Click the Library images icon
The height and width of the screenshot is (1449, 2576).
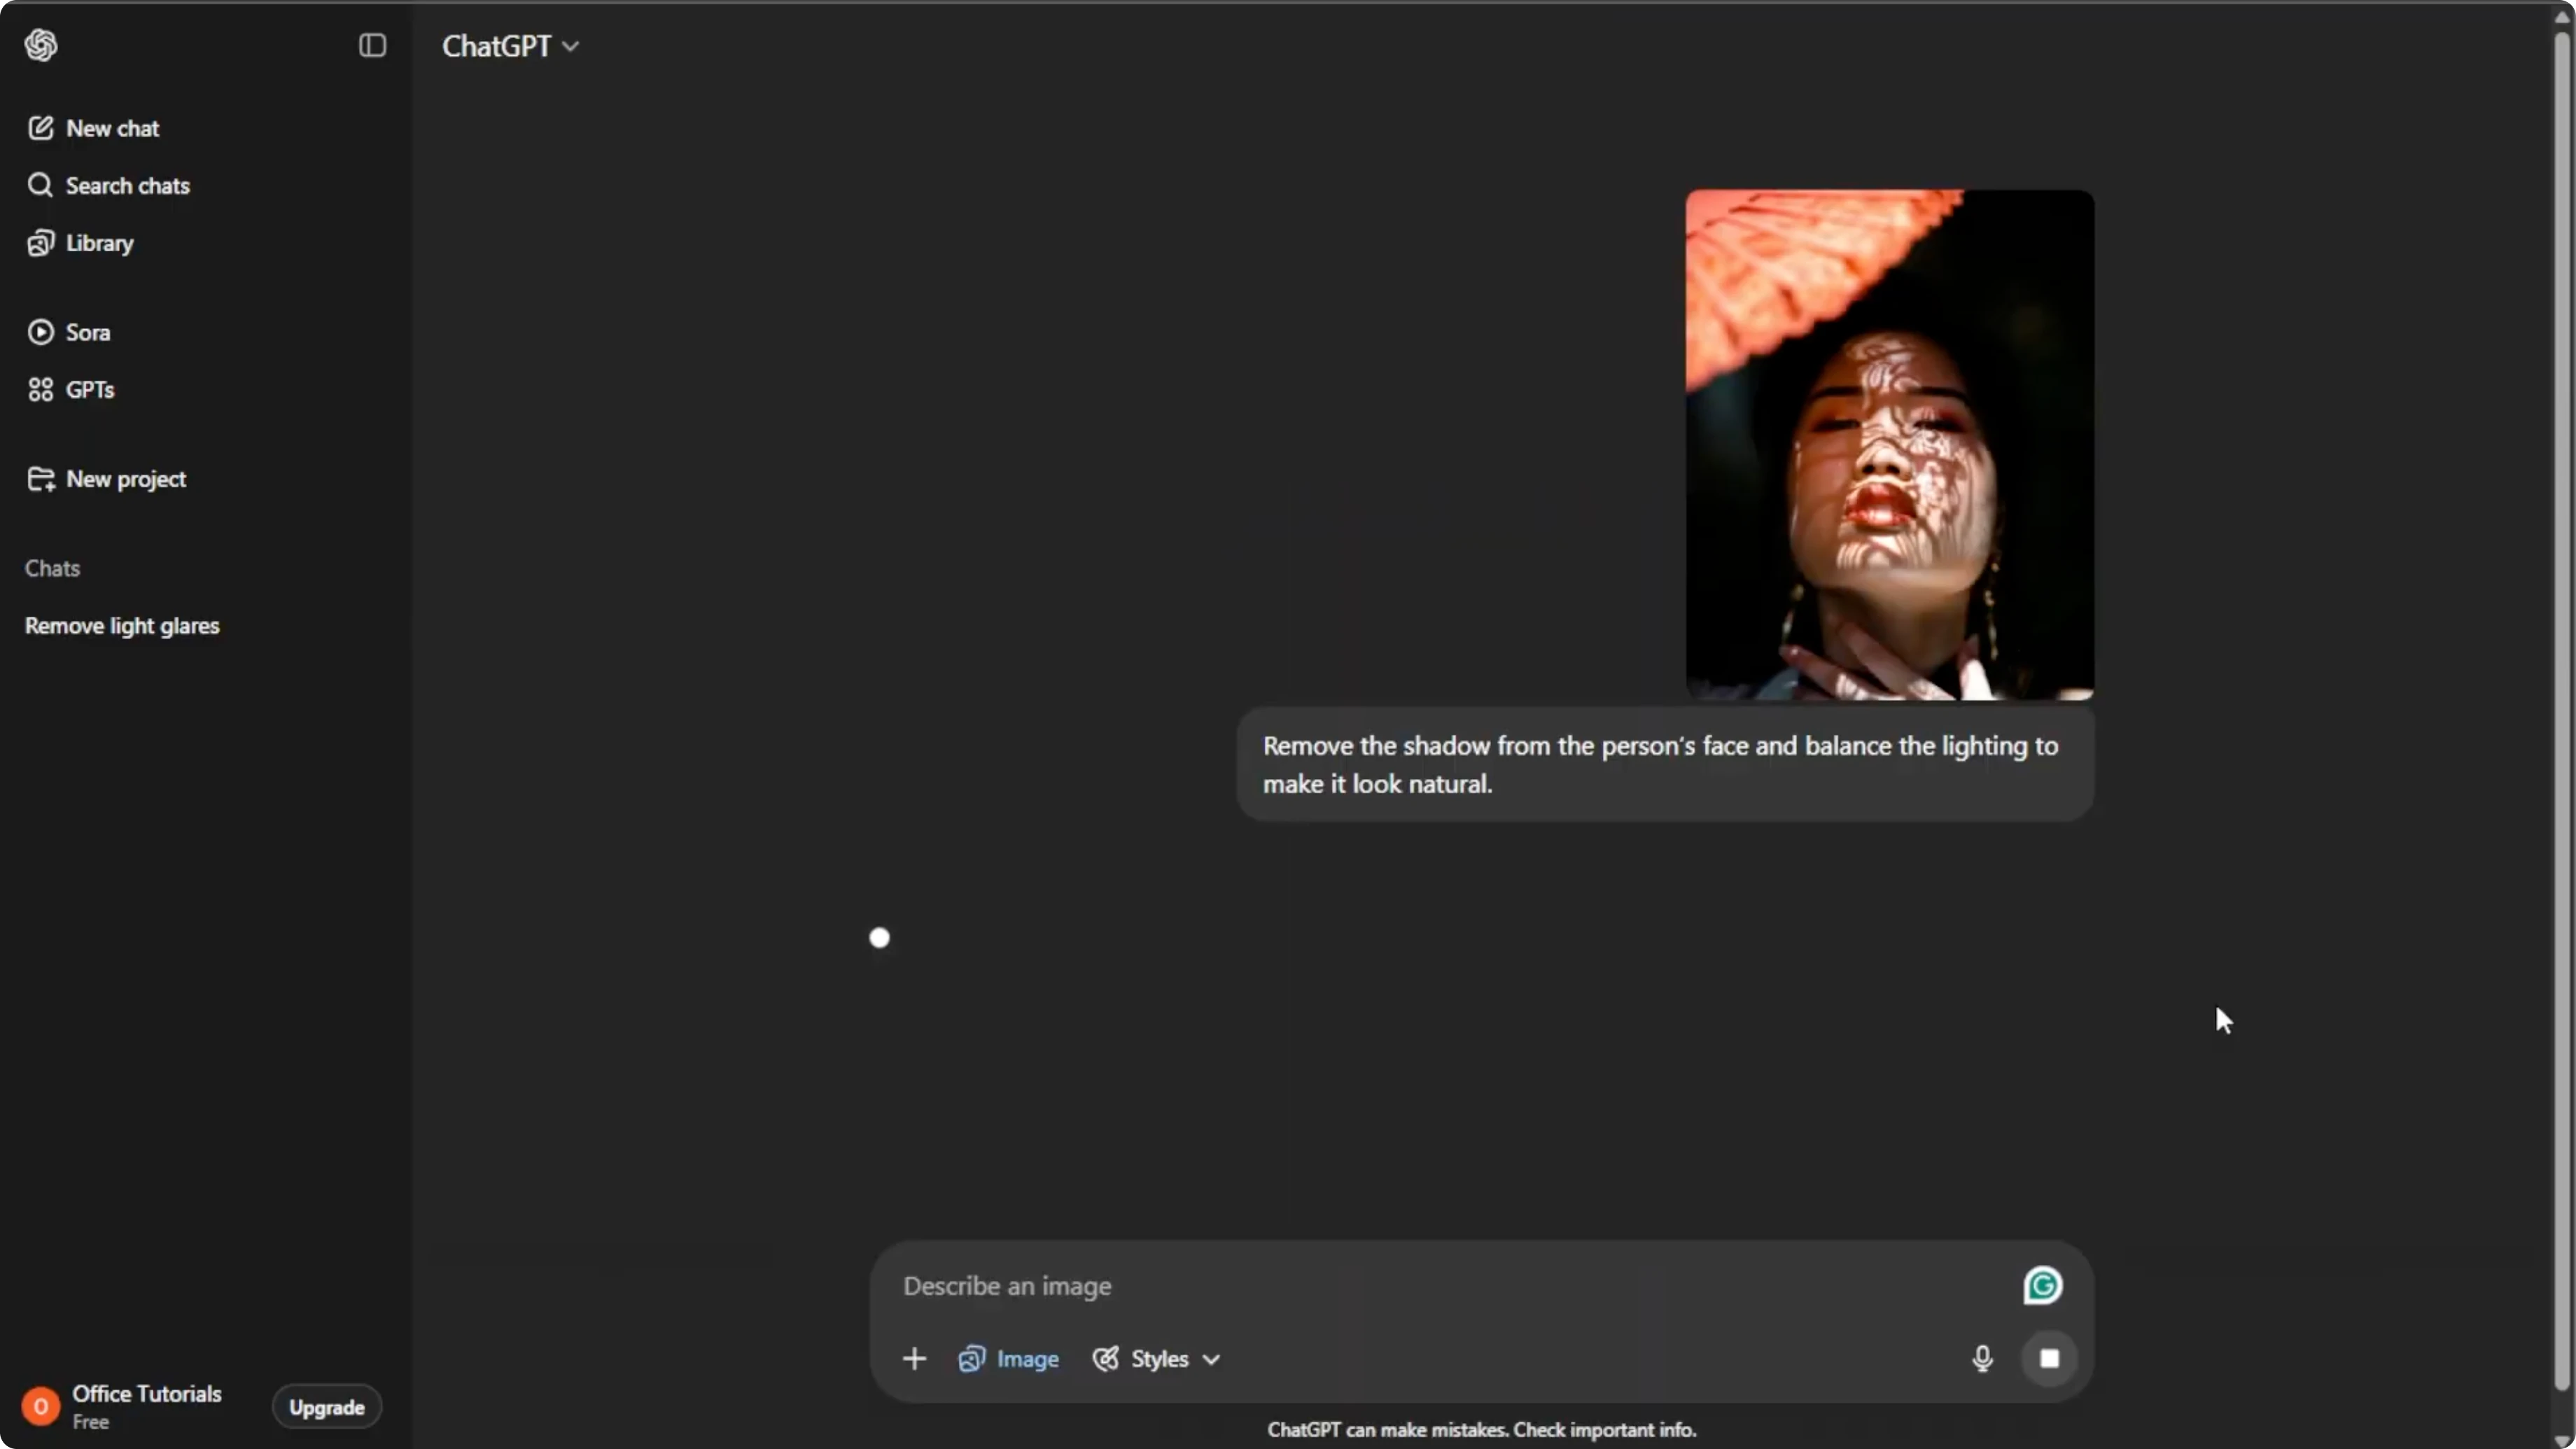coord(40,243)
